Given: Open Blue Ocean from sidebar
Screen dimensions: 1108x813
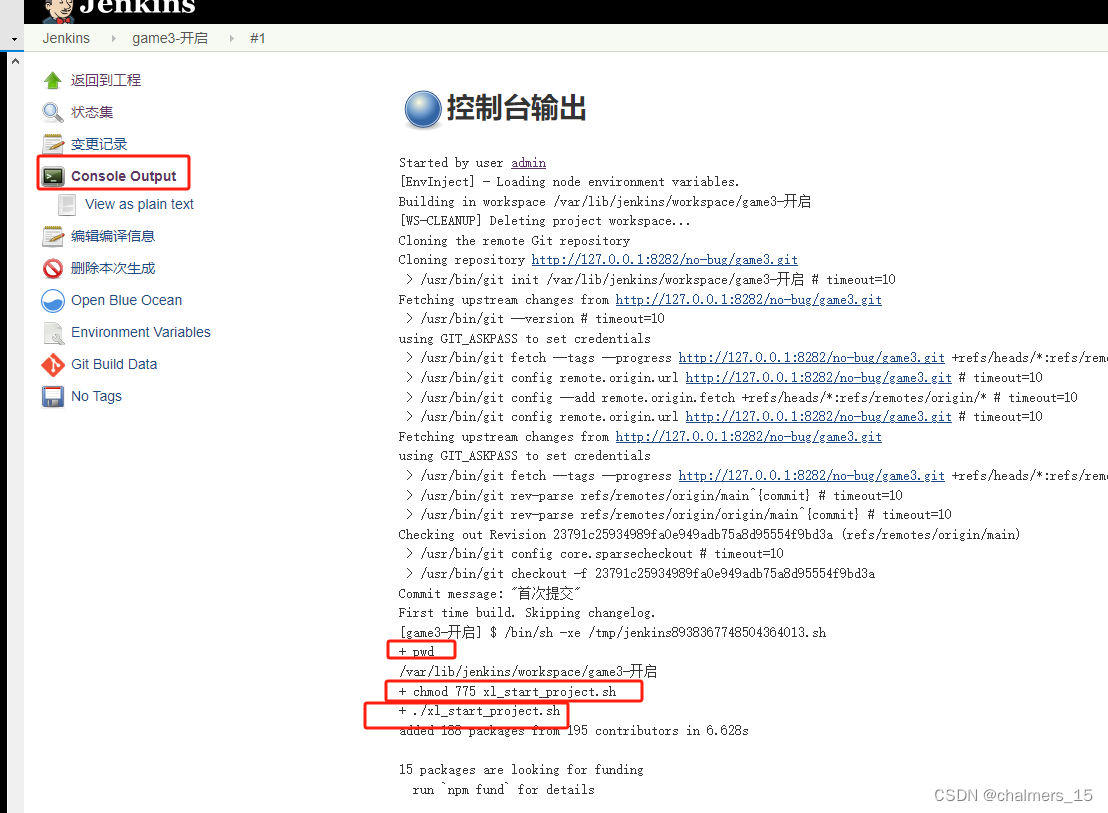Looking at the screenshot, I should click(x=126, y=300).
